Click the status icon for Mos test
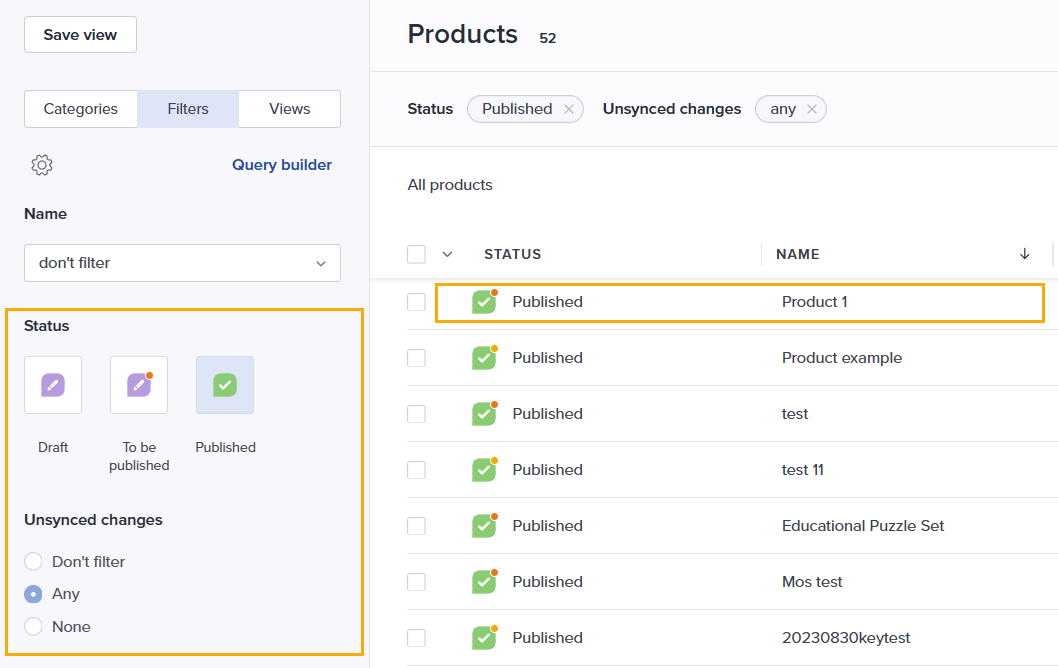This screenshot has width=1058, height=668. pyautogui.click(x=484, y=582)
